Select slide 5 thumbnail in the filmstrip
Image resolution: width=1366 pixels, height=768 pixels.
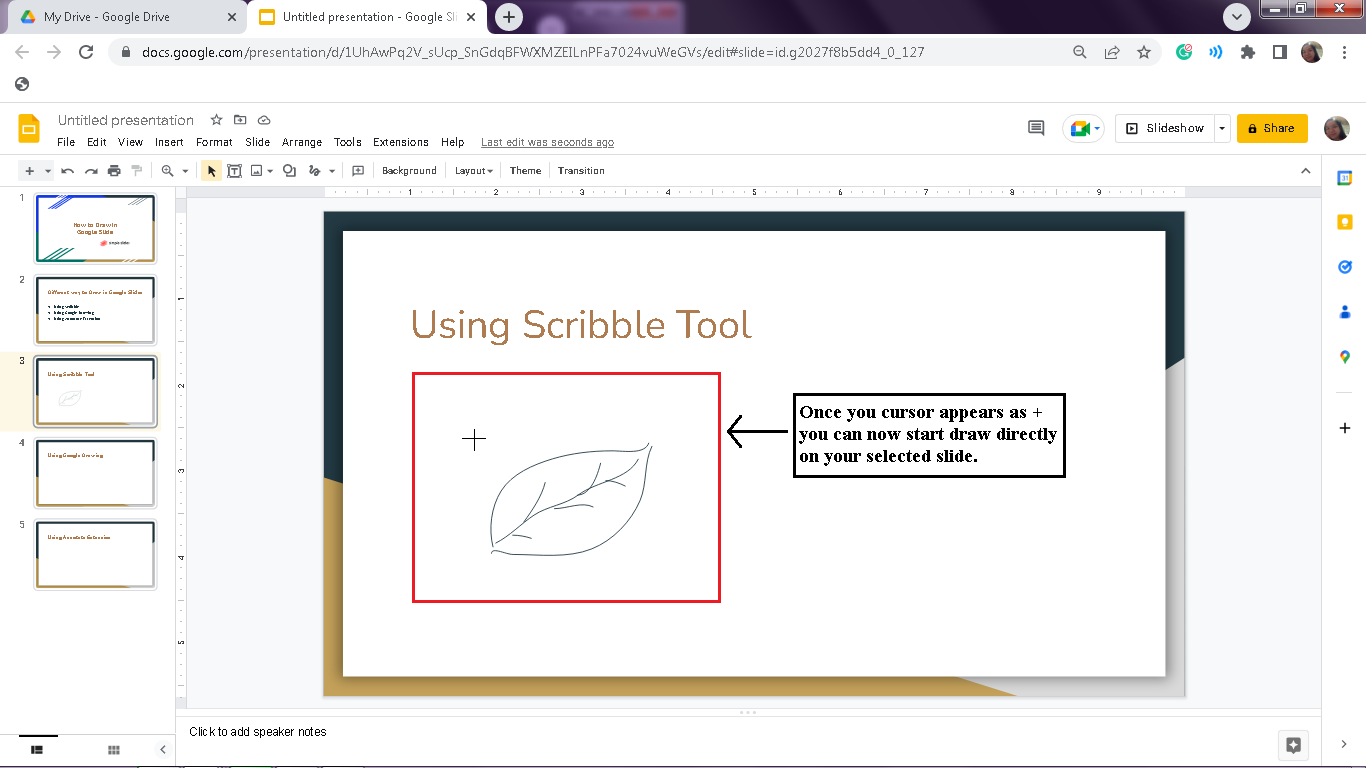point(95,555)
